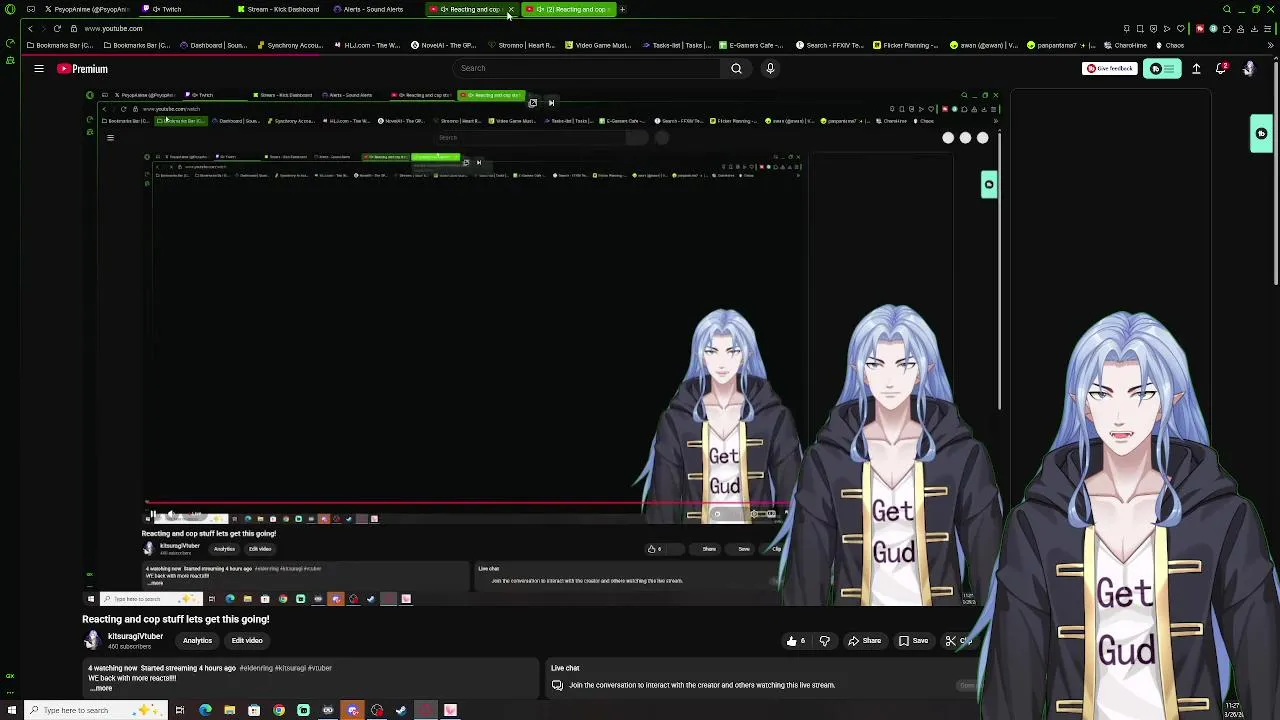Open the Analytics button under title
1280x720 pixels.
(x=197, y=641)
